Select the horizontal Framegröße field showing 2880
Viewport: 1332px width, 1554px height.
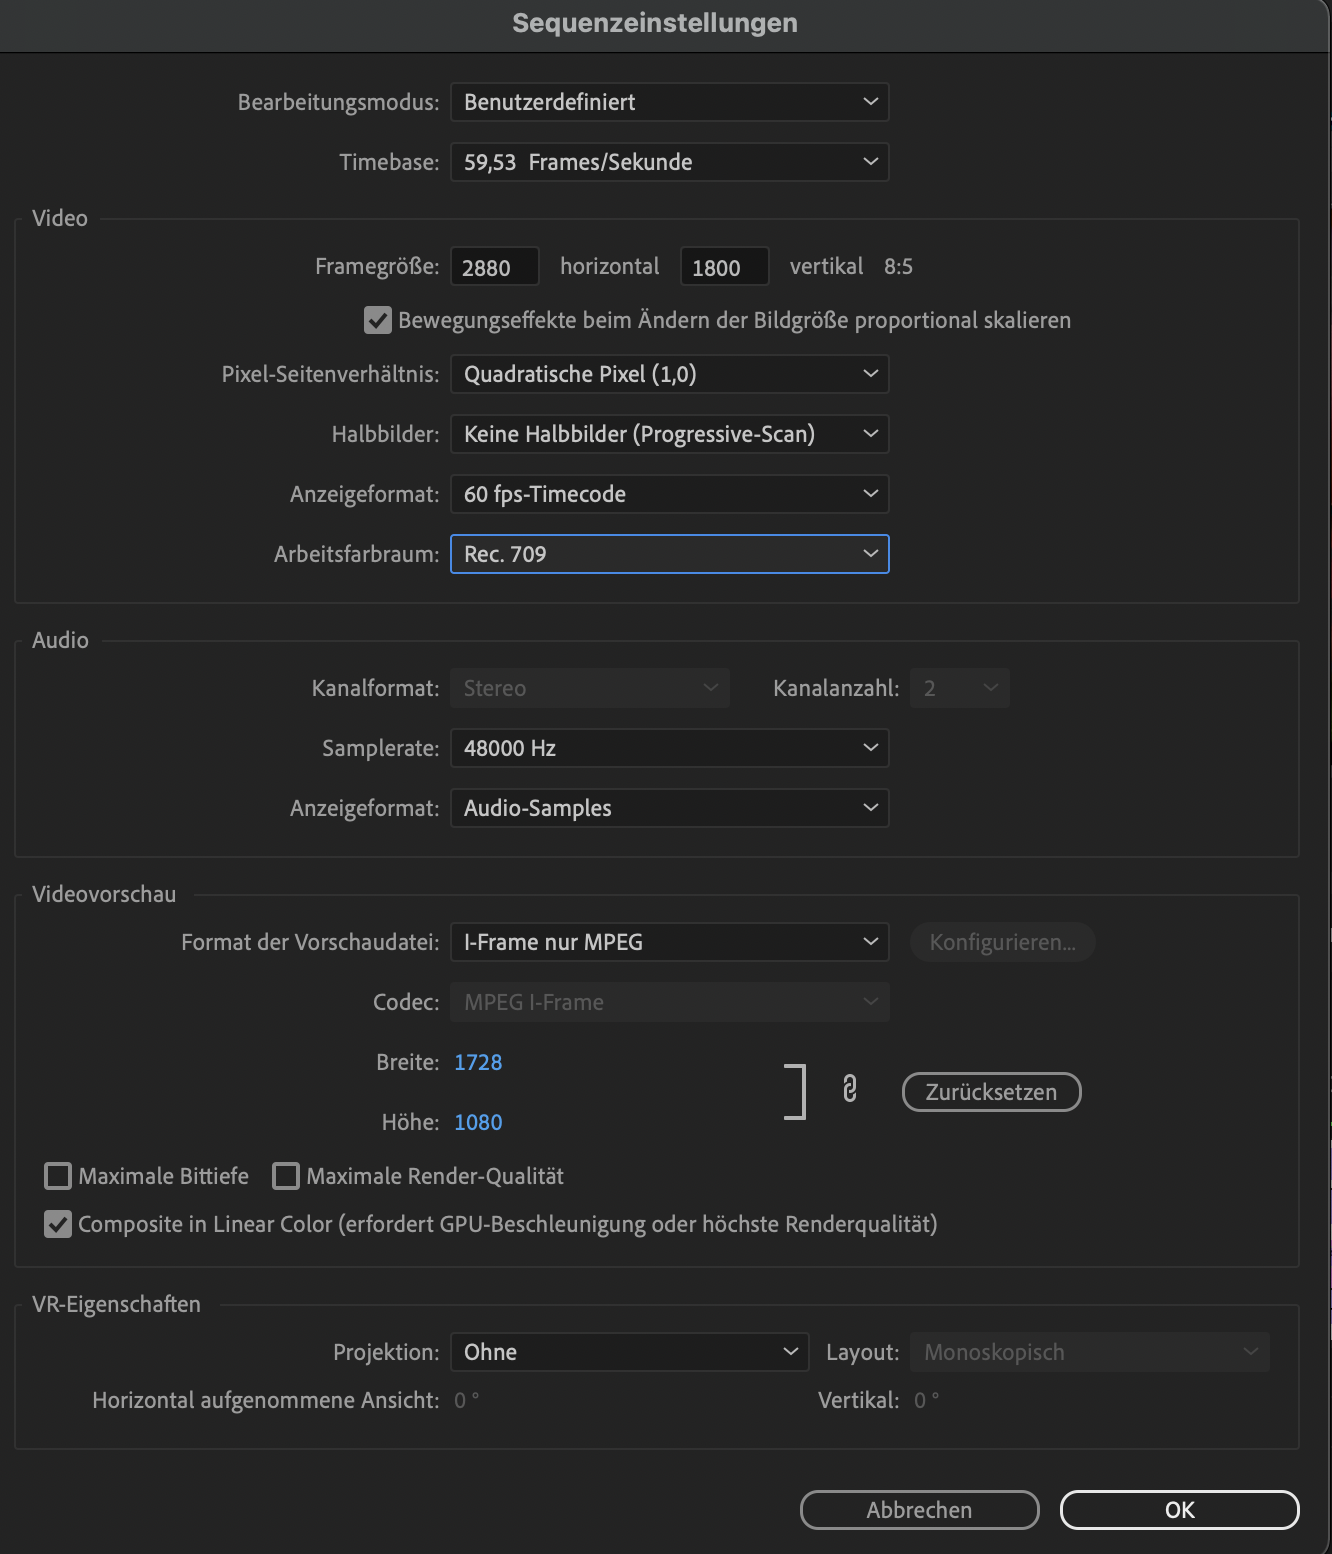[494, 266]
